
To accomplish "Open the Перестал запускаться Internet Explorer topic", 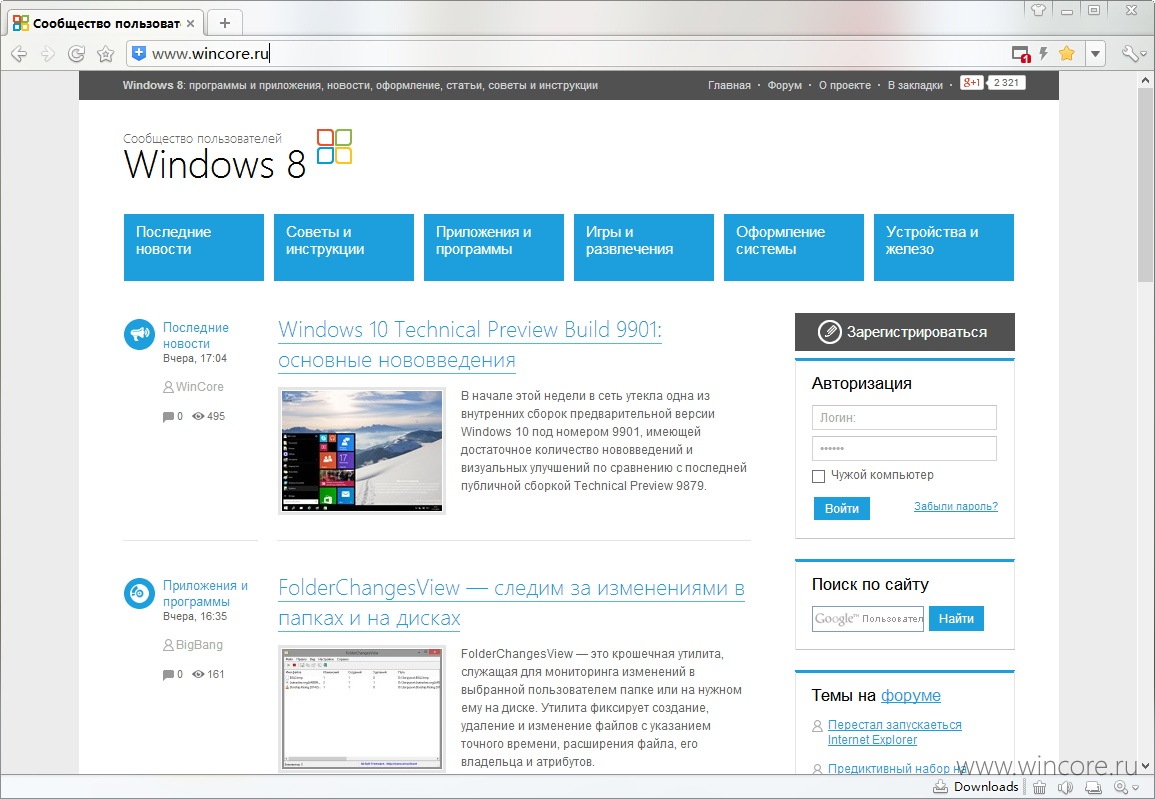I will (x=895, y=732).
